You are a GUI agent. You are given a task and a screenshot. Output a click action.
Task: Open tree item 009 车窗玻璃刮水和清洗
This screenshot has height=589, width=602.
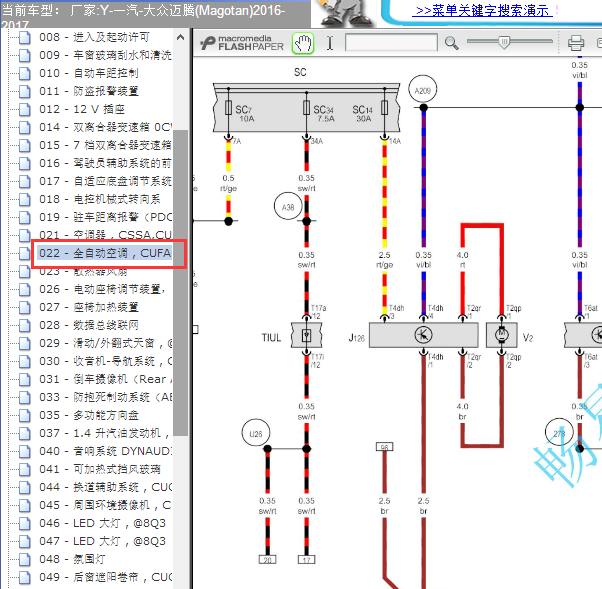105,55
